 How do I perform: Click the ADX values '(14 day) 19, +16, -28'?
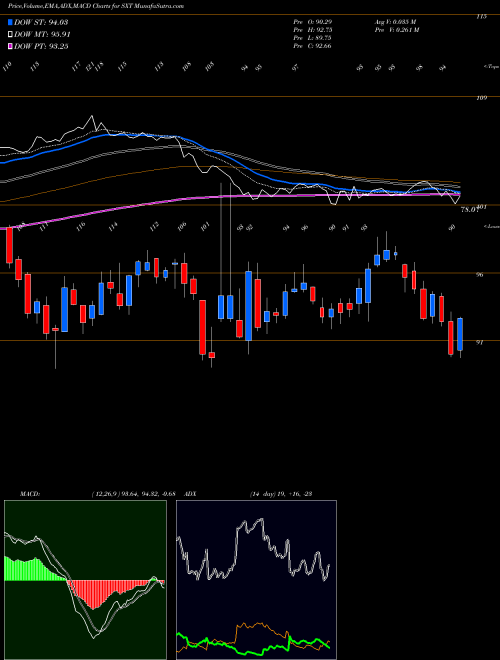(x=280, y=494)
